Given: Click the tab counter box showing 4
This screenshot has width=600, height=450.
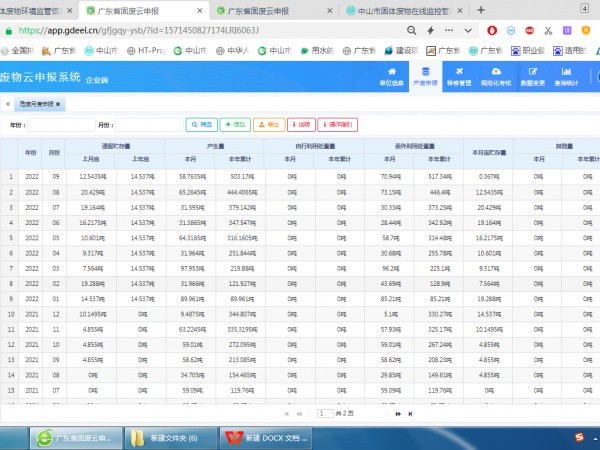Looking at the screenshot, I should pyautogui.click(x=585, y=8).
